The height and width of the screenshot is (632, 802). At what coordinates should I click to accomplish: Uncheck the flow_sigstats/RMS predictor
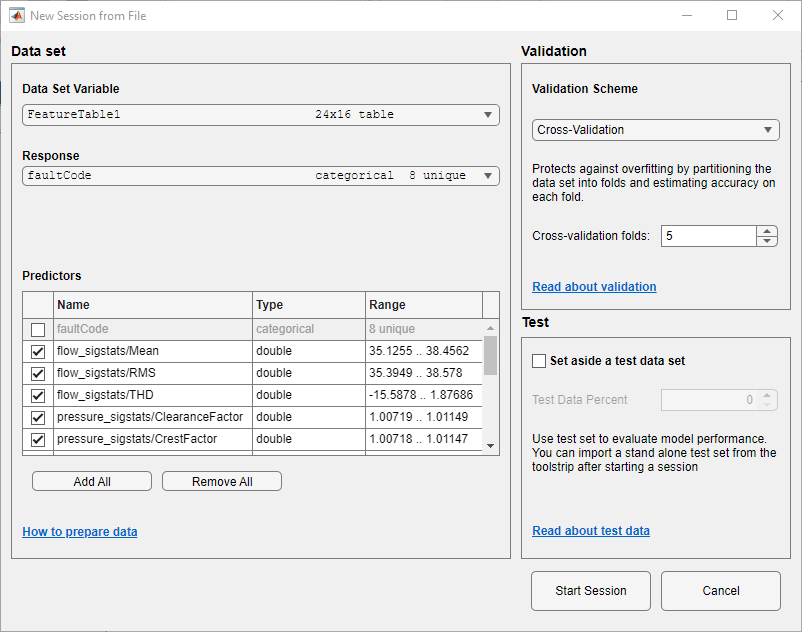38,373
